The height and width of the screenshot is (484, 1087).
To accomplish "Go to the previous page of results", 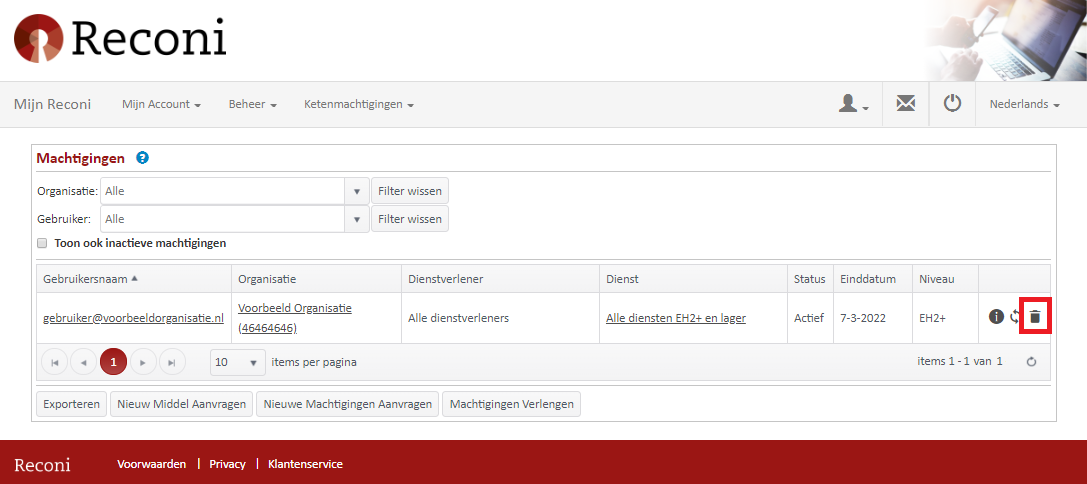I will [x=84, y=362].
